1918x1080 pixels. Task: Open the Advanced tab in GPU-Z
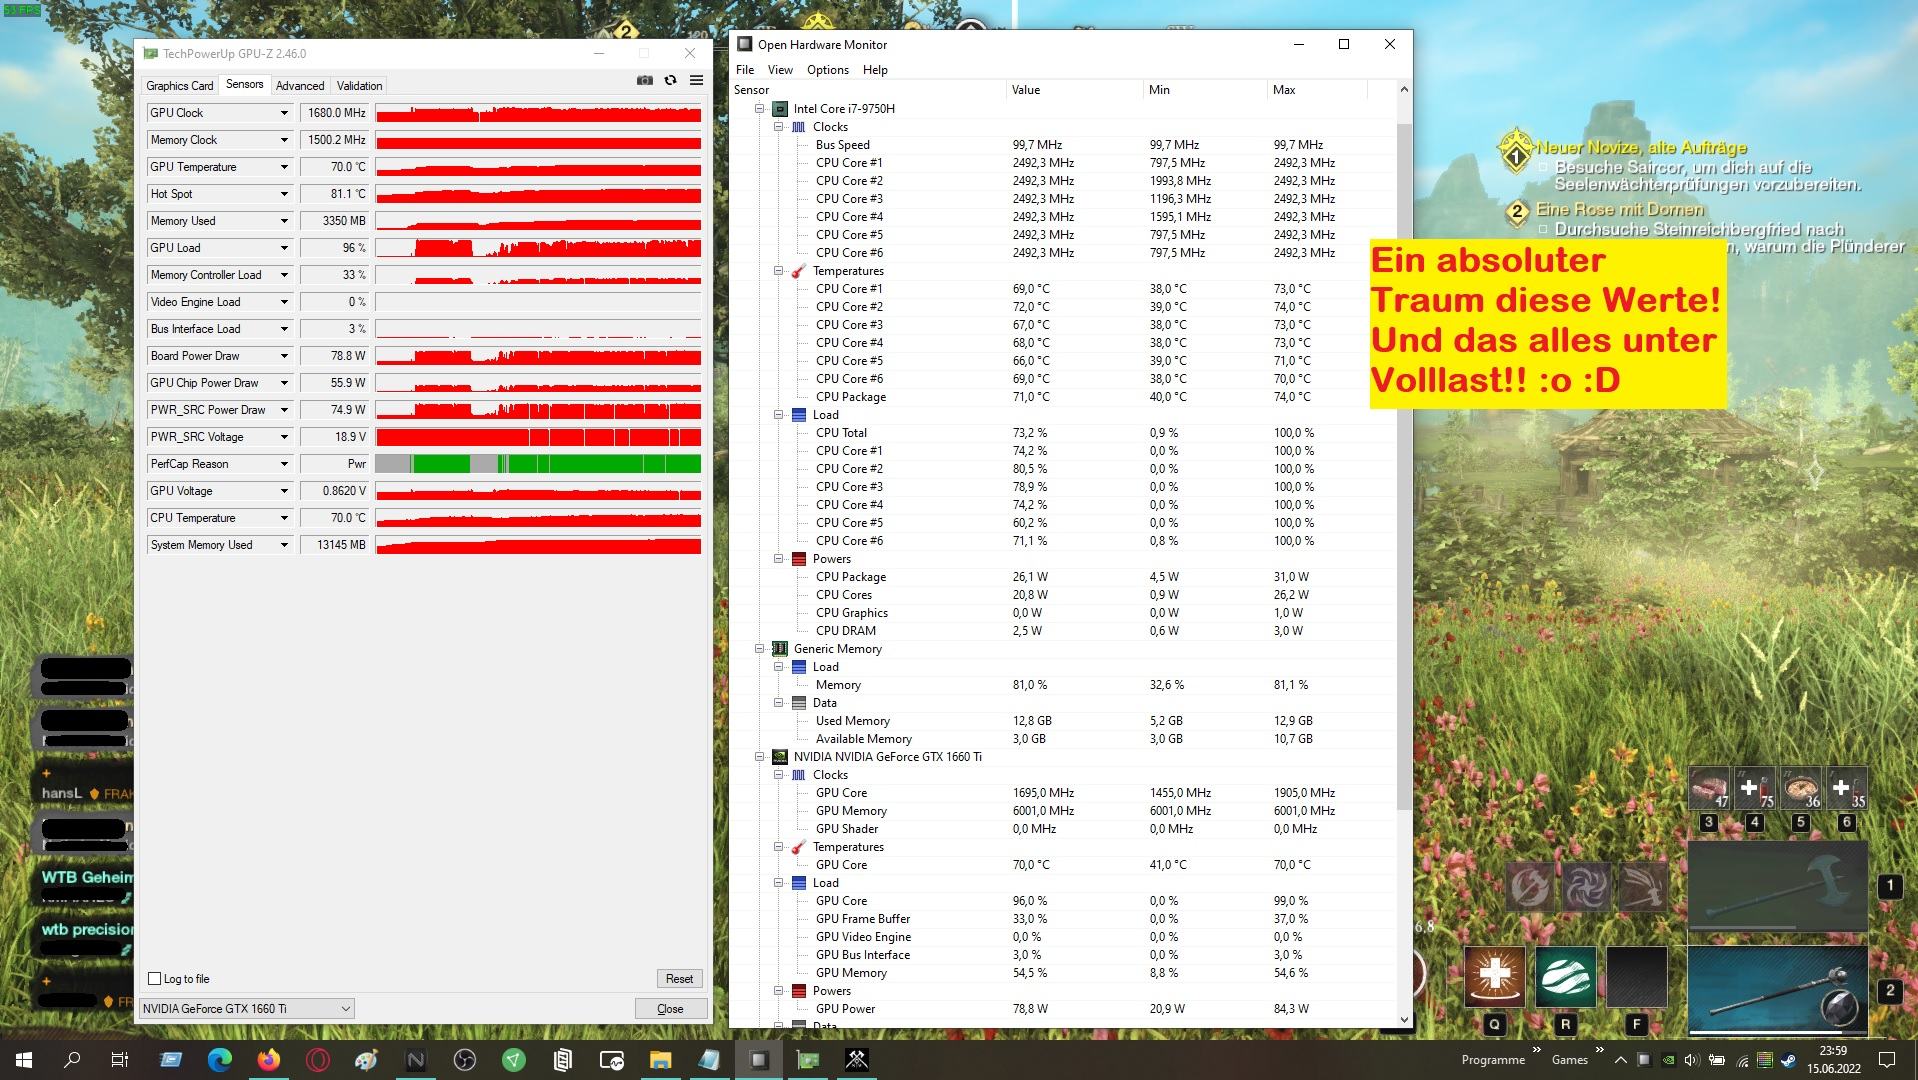coord(300,86)
